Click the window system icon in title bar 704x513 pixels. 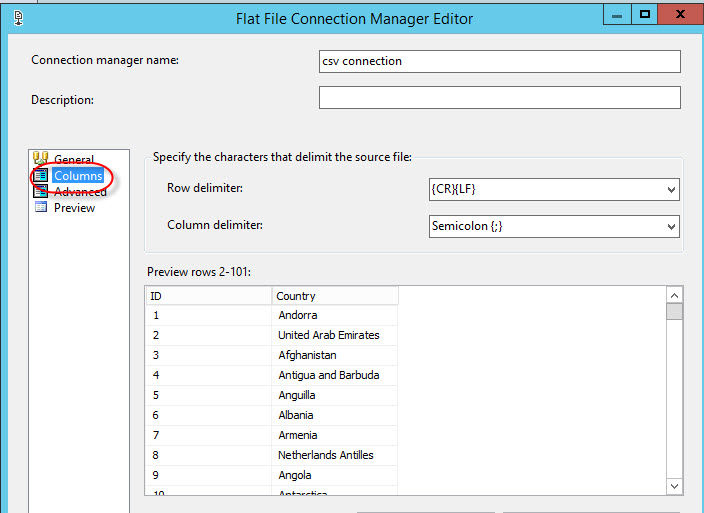pyautogui.click(x=19, y=17)
